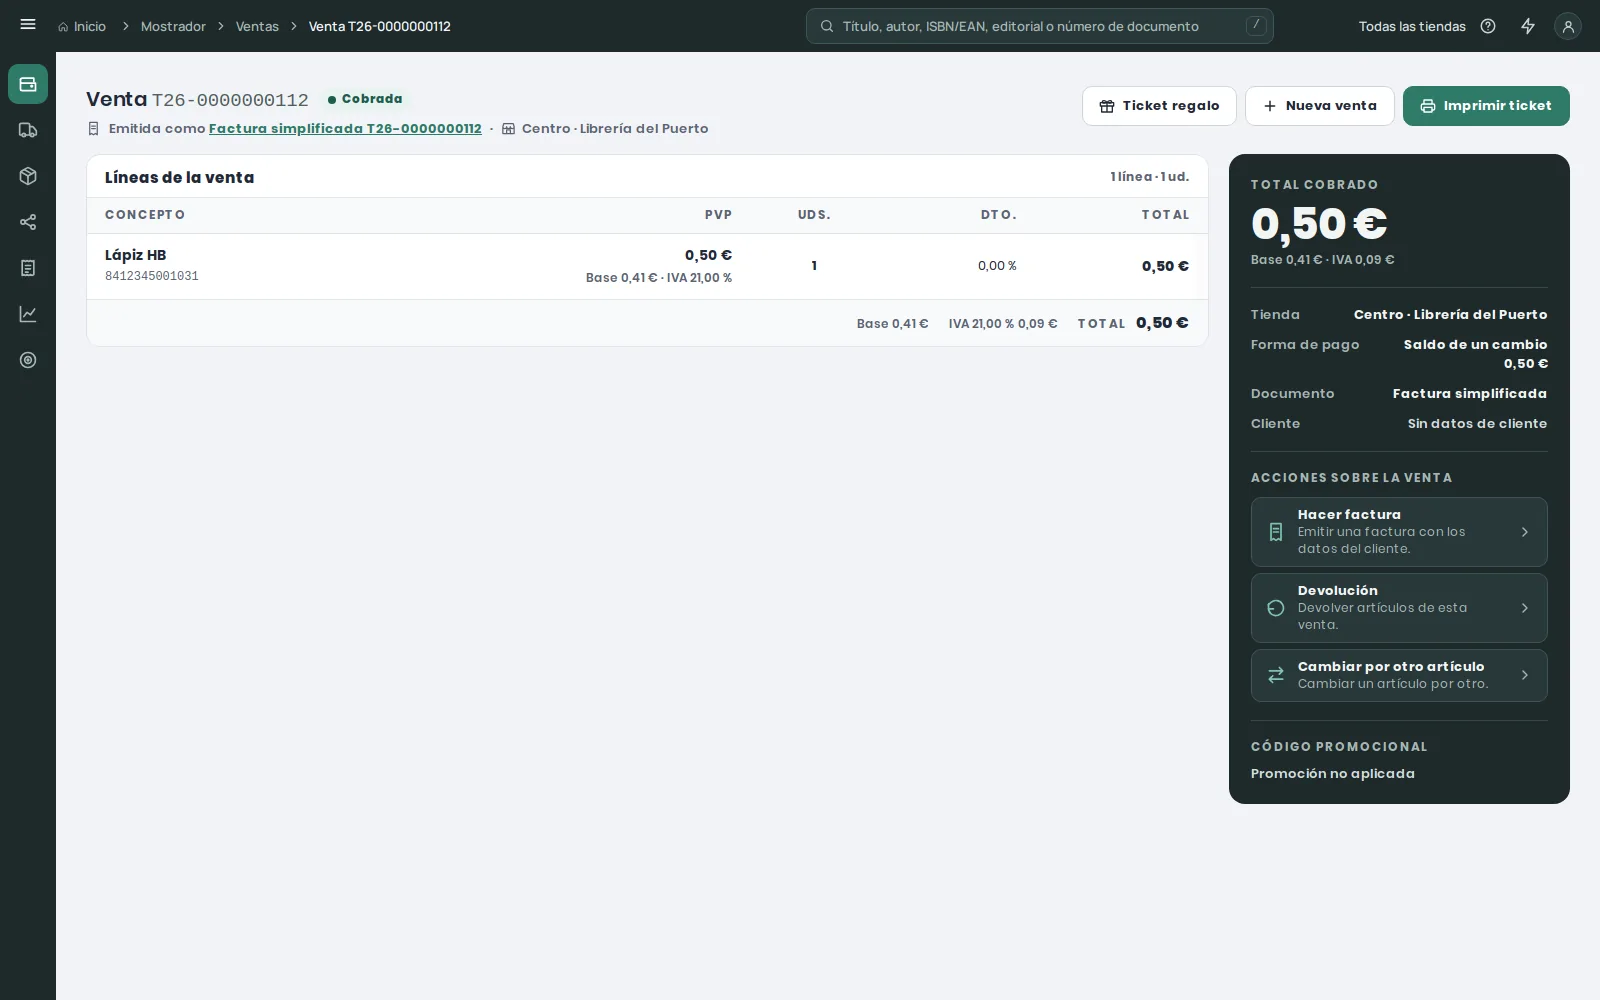1600x1000 pixels.
Task: Select Venta T26-0000000112 breadcrumb item
Action: tap(379, 26)
